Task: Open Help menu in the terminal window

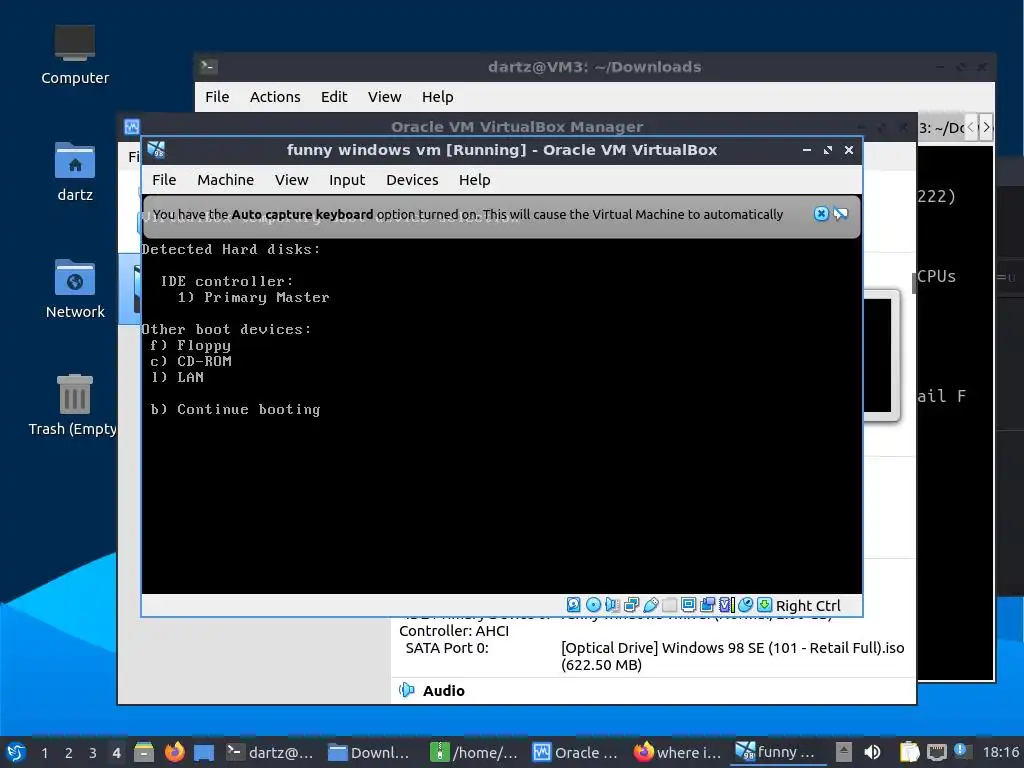Action: click(x=438, y=97)
